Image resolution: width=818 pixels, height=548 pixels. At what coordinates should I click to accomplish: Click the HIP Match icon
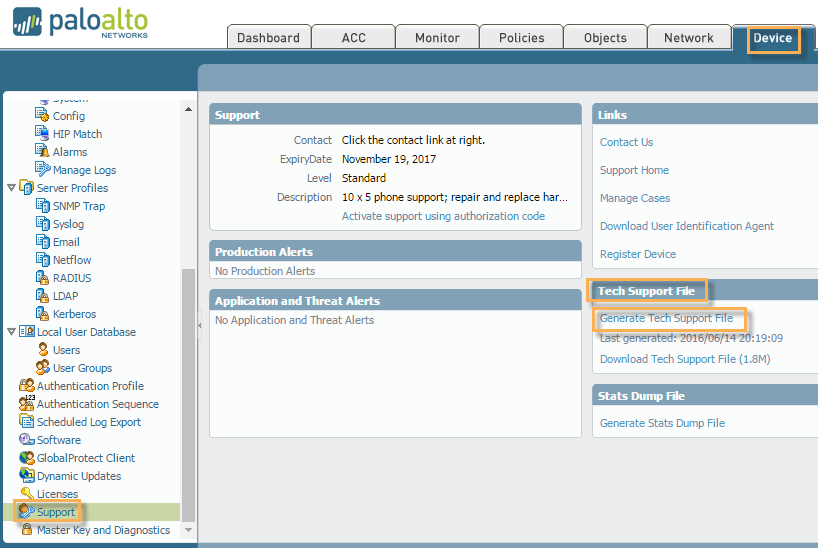[42, 133]
